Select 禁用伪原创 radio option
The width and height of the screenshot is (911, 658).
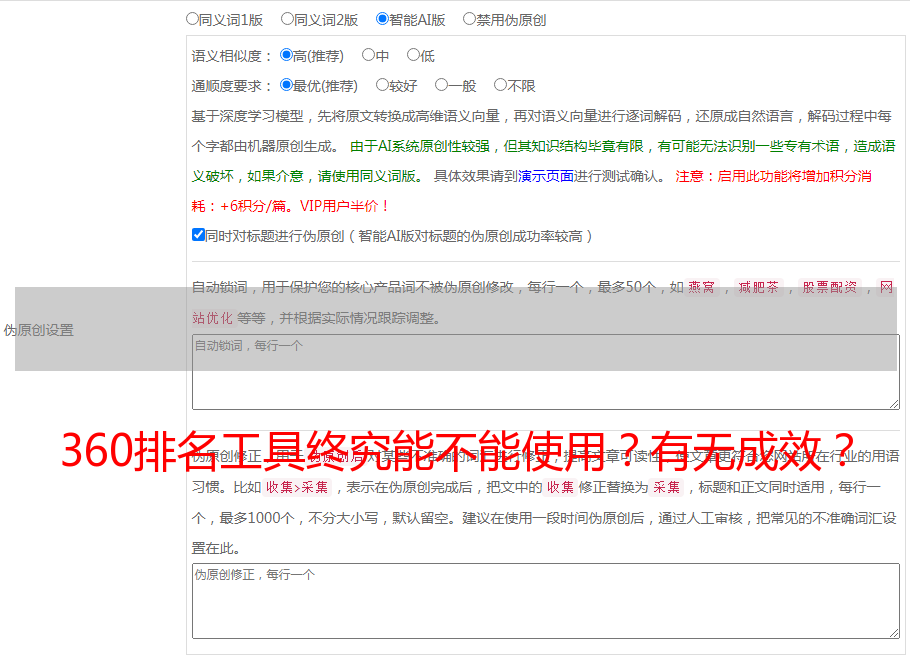click(x=469, y=19)
